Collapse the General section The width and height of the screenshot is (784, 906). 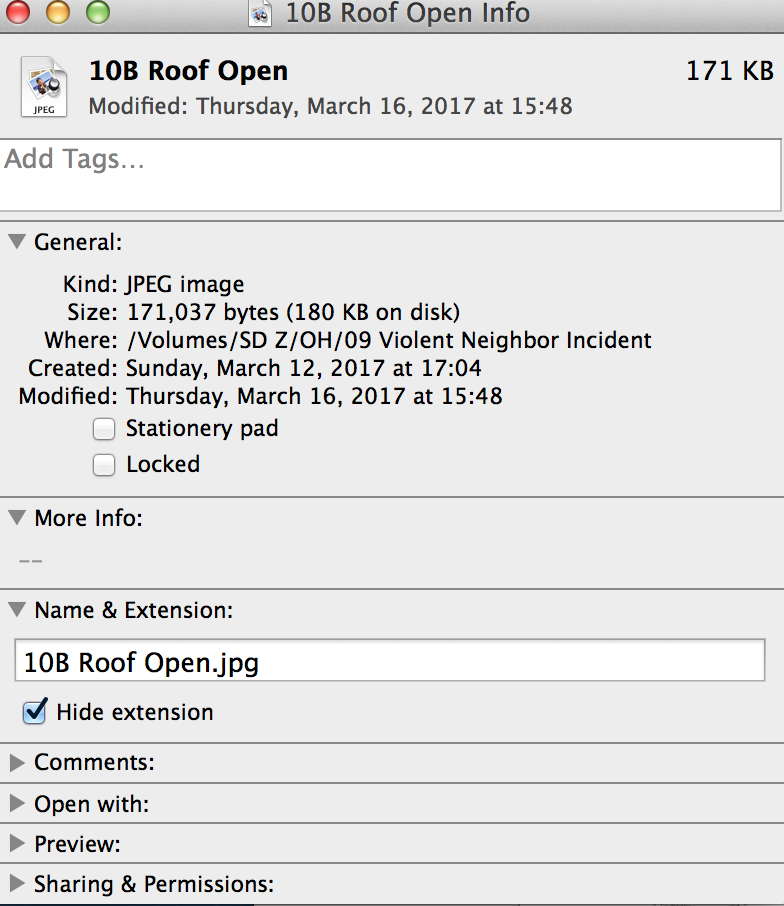[17, 242]
